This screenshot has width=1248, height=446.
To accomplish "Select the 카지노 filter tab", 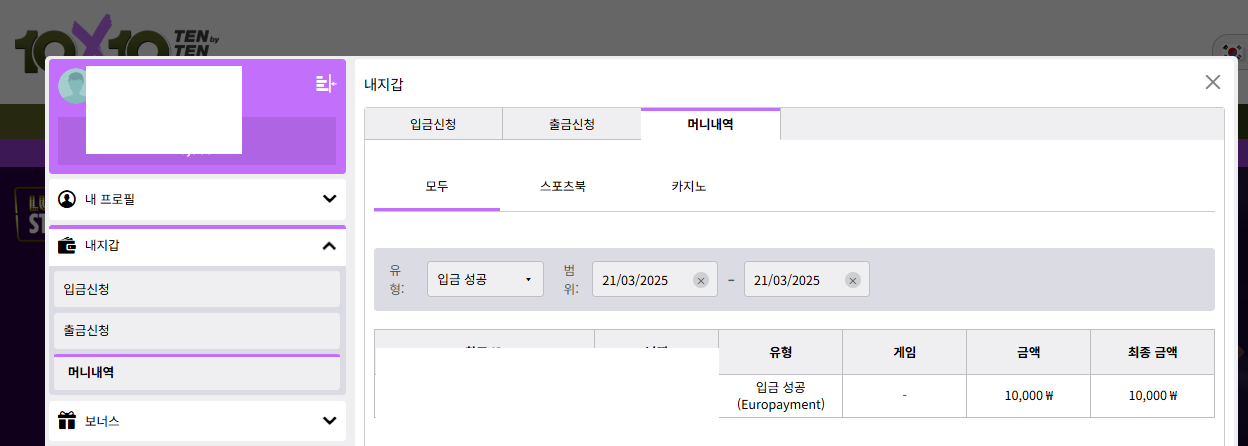I will pyautogui.click(x=688, y=187).
